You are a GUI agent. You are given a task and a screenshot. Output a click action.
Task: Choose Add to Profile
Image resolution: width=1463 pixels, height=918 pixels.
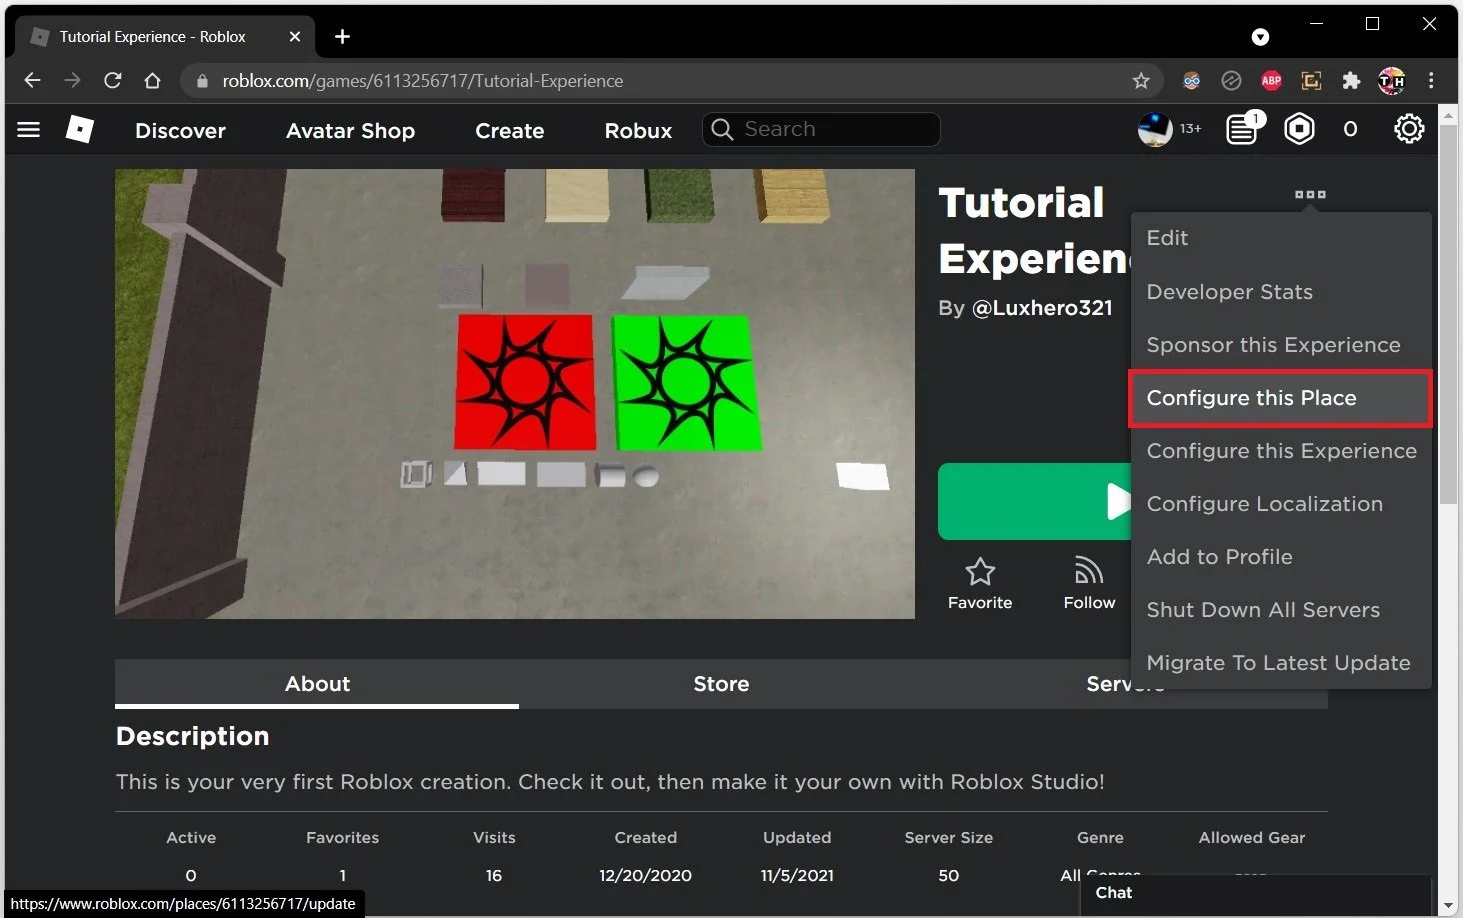[1281, 557]
